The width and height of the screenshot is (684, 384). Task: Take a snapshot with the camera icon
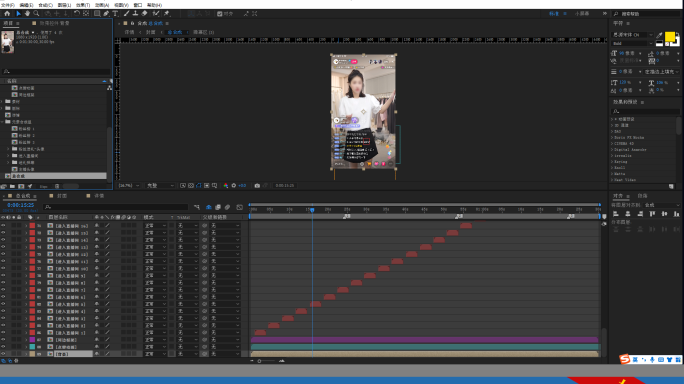pyautogui.click(x=257, y=185)
